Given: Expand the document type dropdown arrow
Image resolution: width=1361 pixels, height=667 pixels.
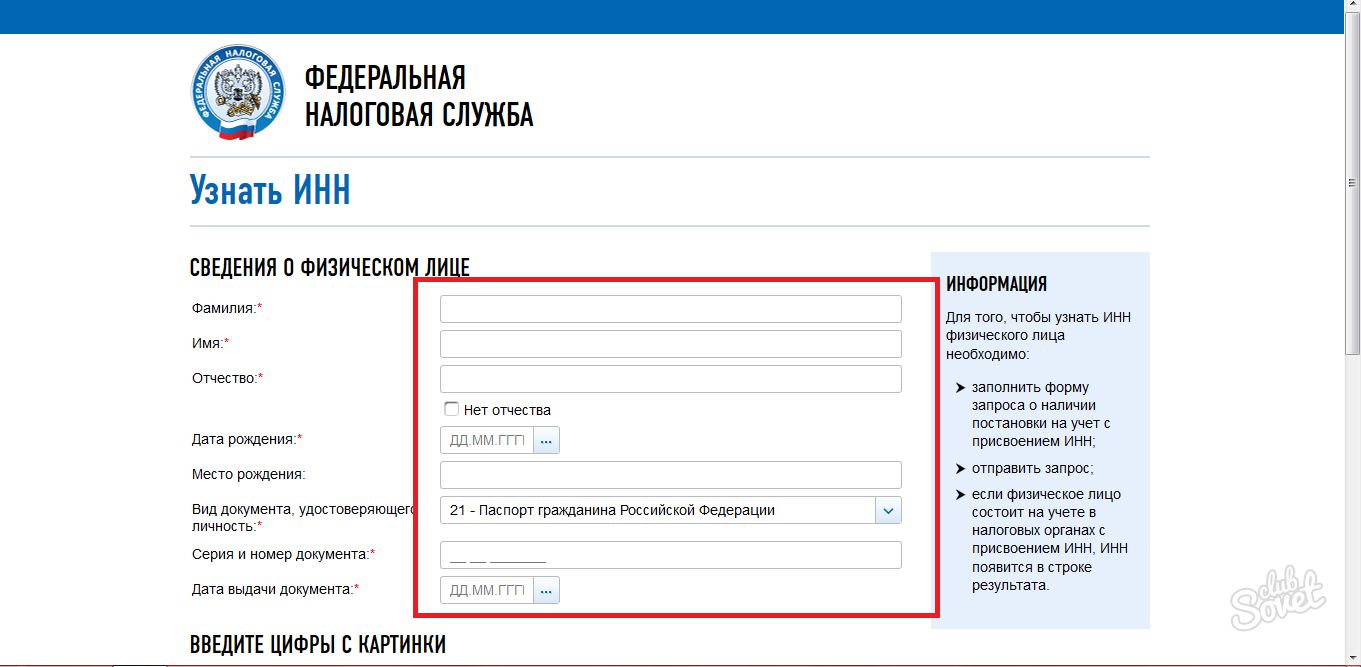Looking at the screenshot, I should (x=888, y=510).
